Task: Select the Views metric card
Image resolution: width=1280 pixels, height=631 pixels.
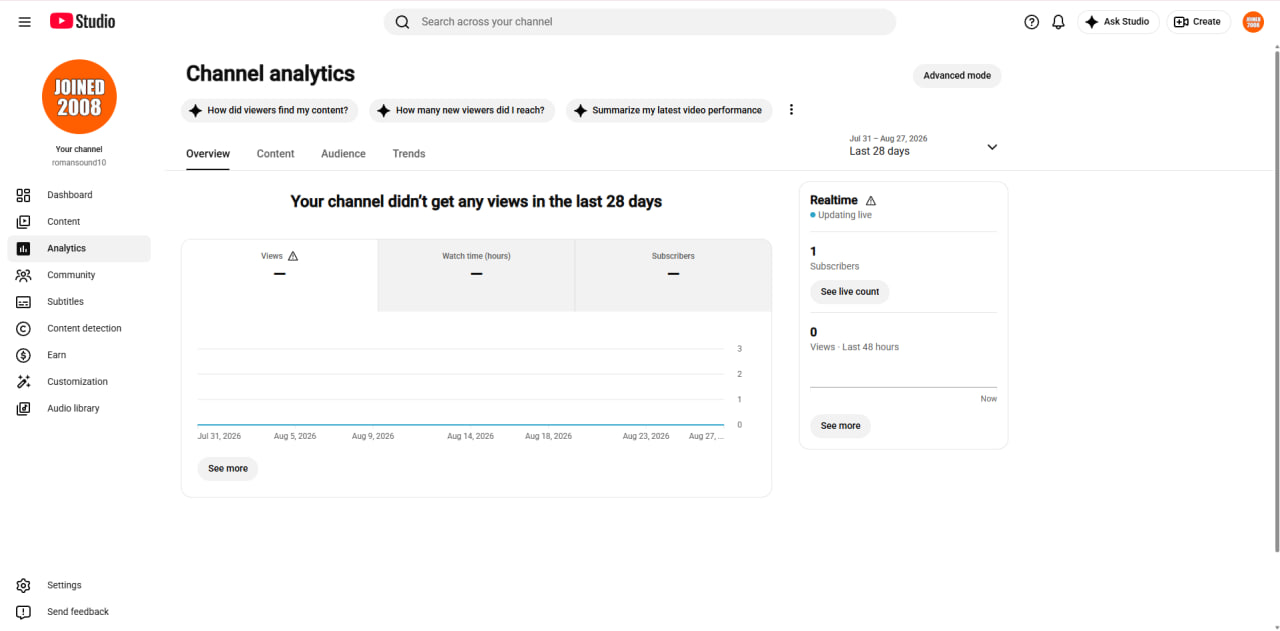Action: coord(280,275)
